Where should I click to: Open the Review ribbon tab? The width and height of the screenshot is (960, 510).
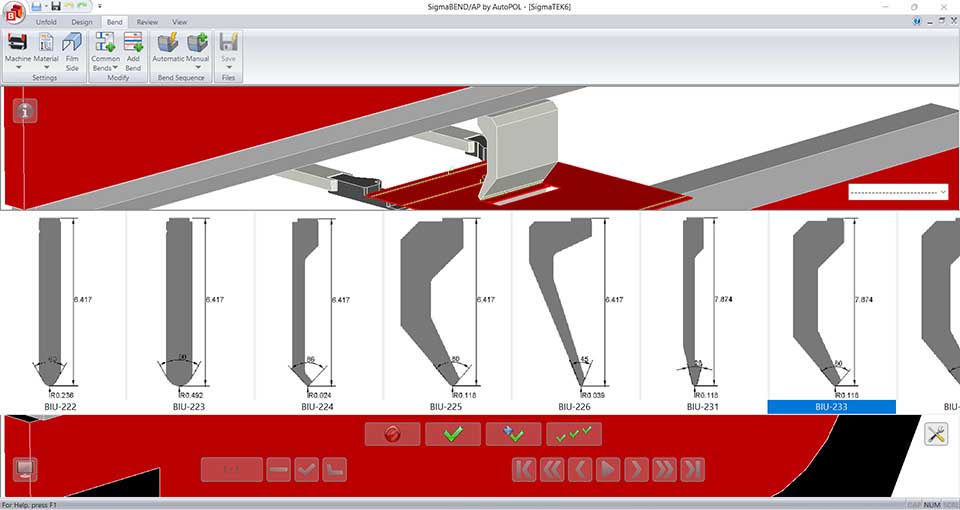tap(147, 22)
